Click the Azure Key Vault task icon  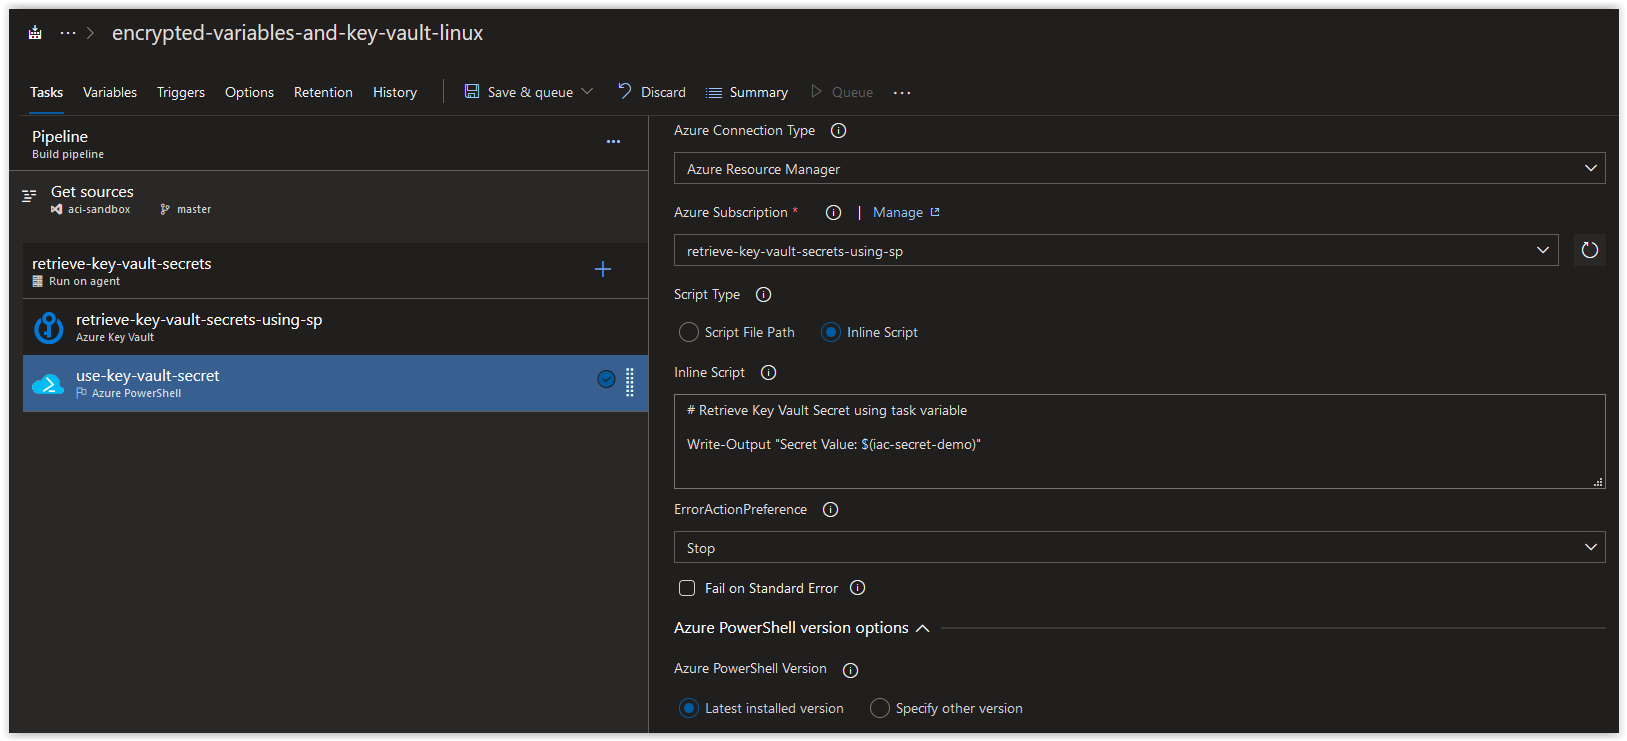pos(49,327)
